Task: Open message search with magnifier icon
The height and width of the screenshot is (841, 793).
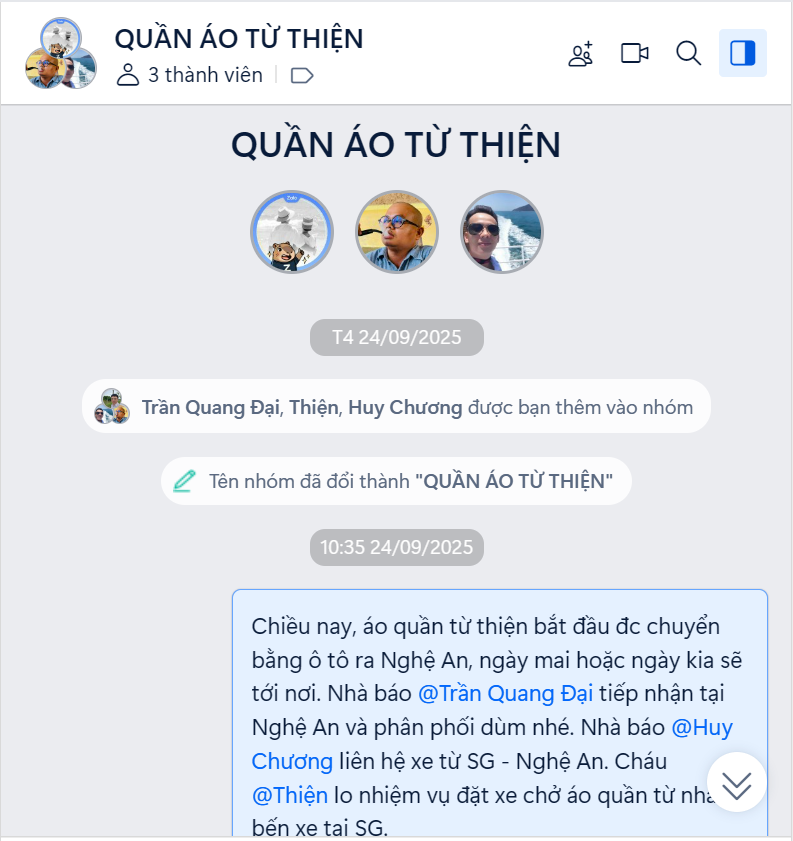Action: (x=688, y=53)
